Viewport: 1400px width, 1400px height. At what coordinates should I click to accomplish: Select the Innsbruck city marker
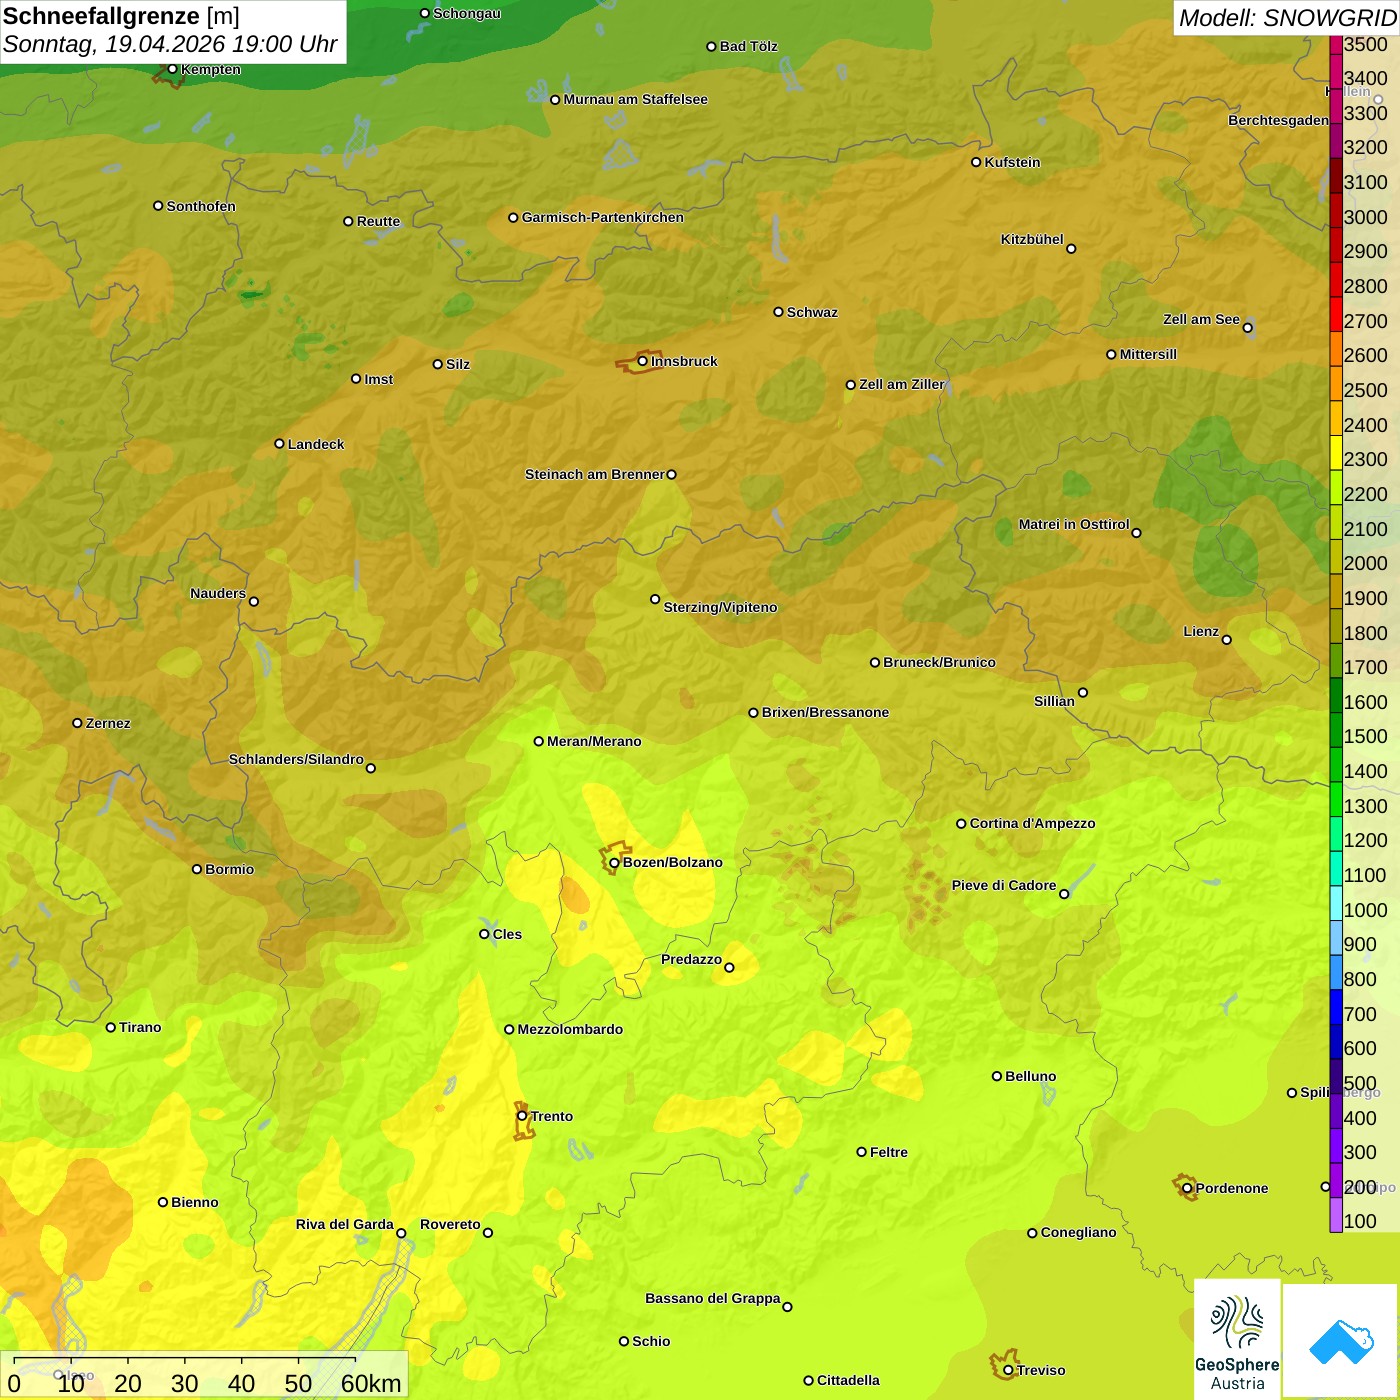[x=642, y=361]
